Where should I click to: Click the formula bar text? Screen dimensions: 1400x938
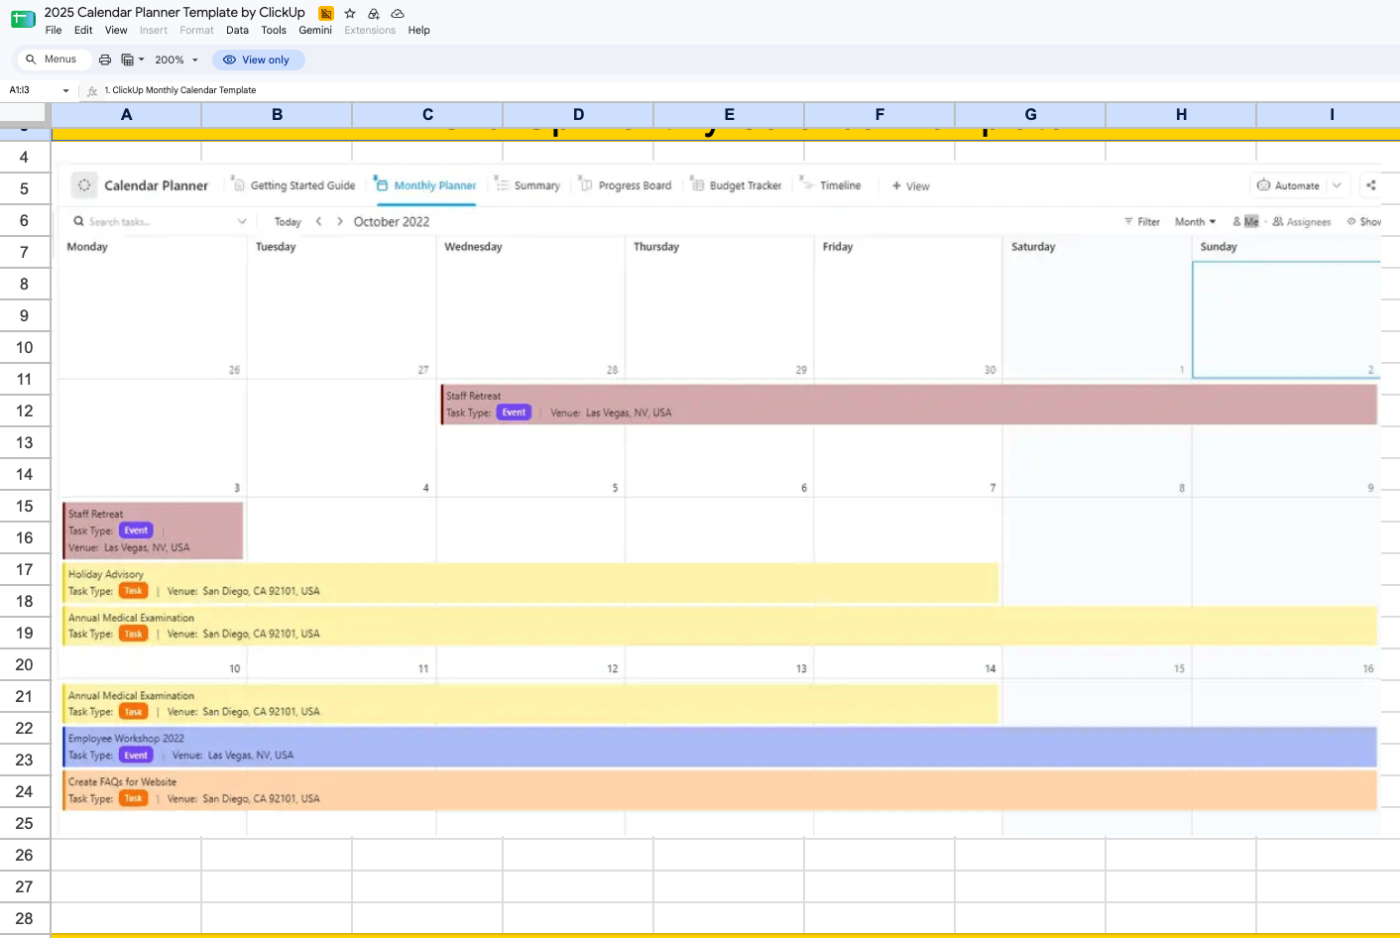180,90
